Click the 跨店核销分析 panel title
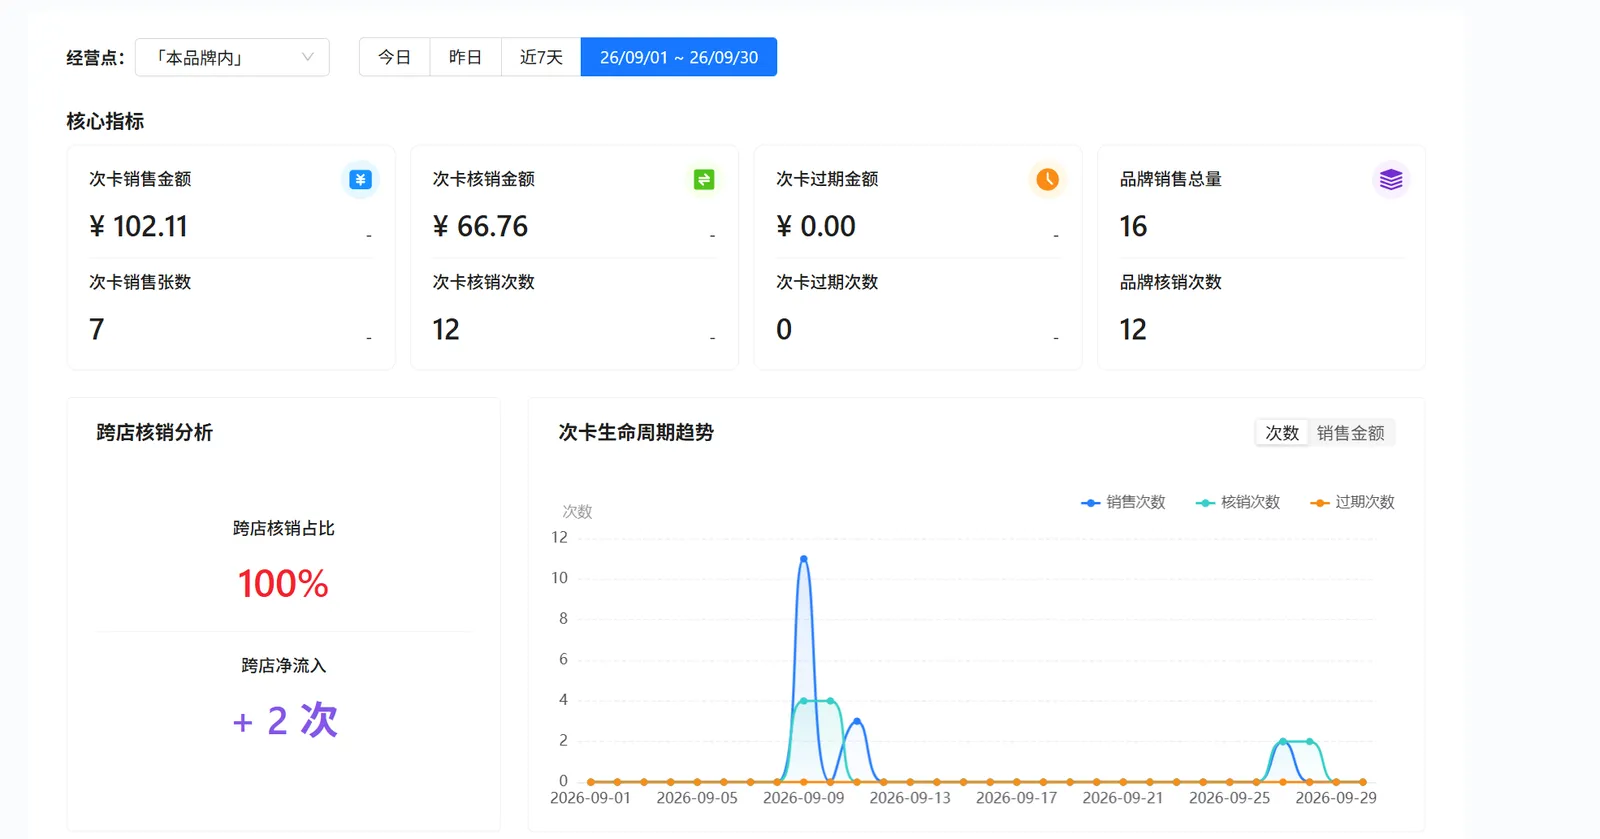This screenshot has height=839, width=1600. pos(154,432)
